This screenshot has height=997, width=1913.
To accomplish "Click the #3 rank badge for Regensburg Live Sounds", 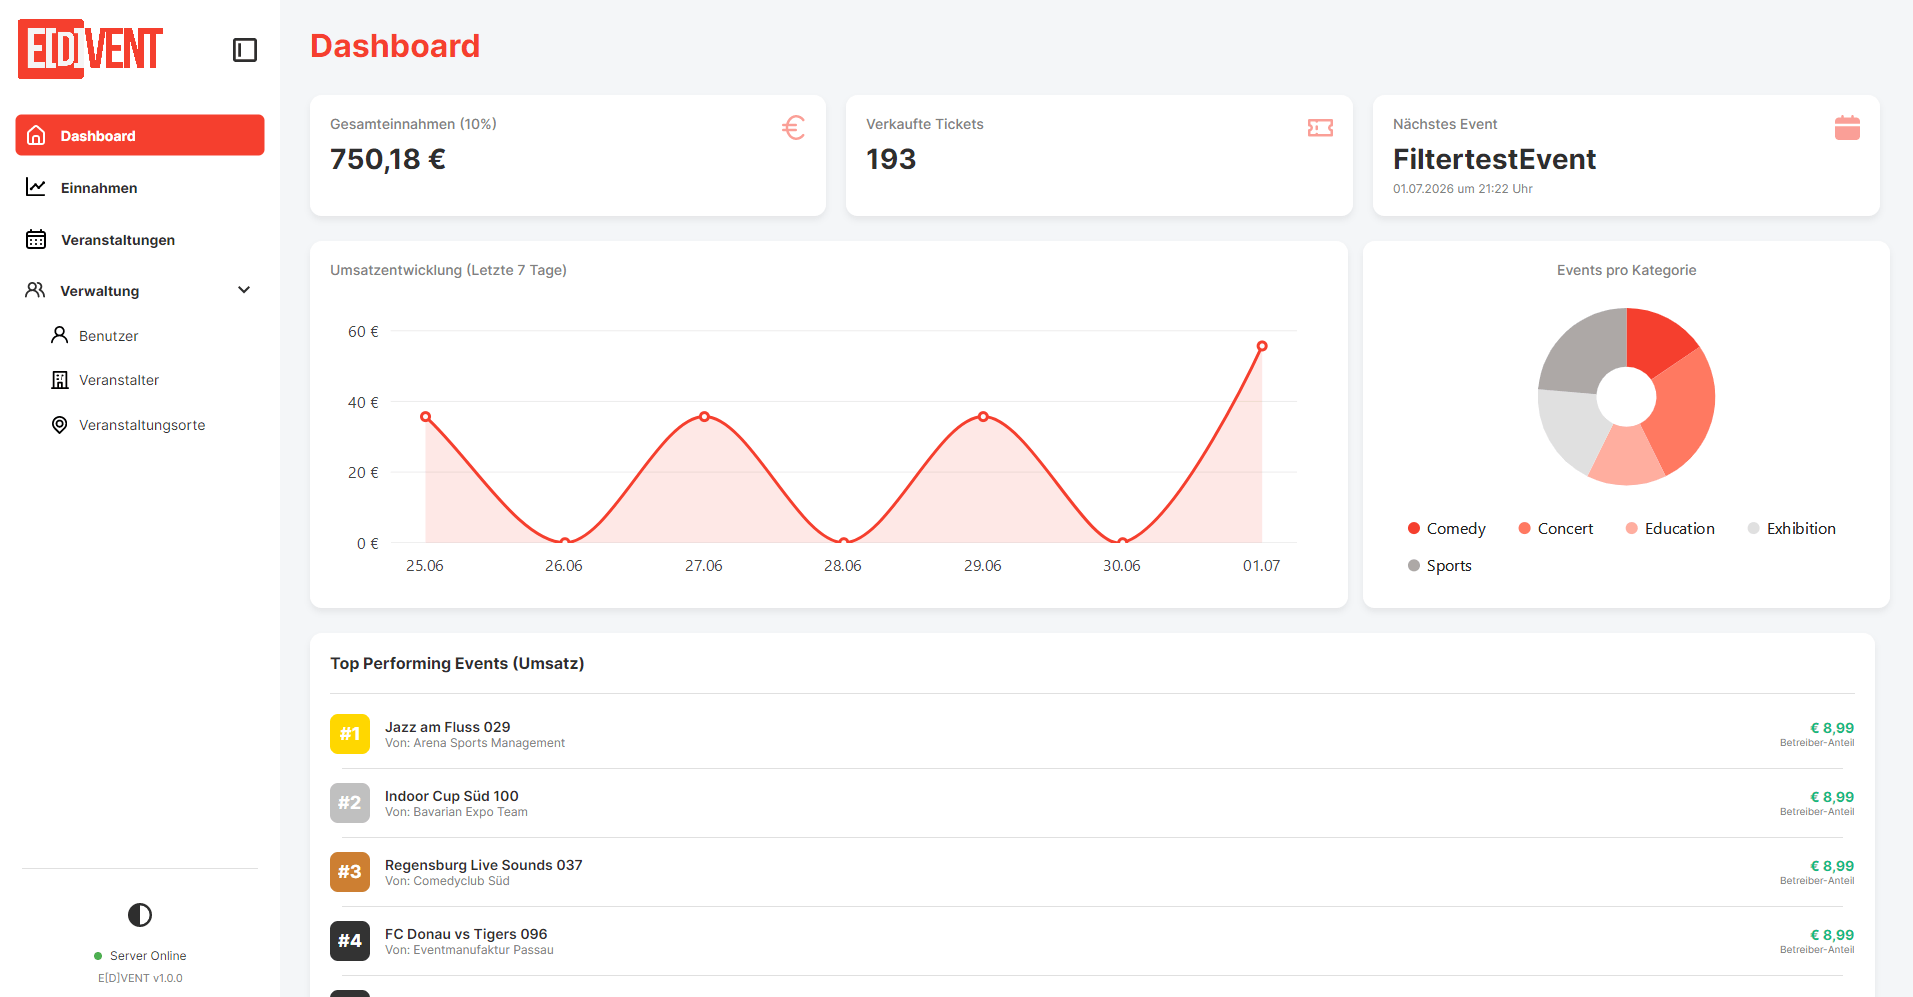I will pos(350,872).
